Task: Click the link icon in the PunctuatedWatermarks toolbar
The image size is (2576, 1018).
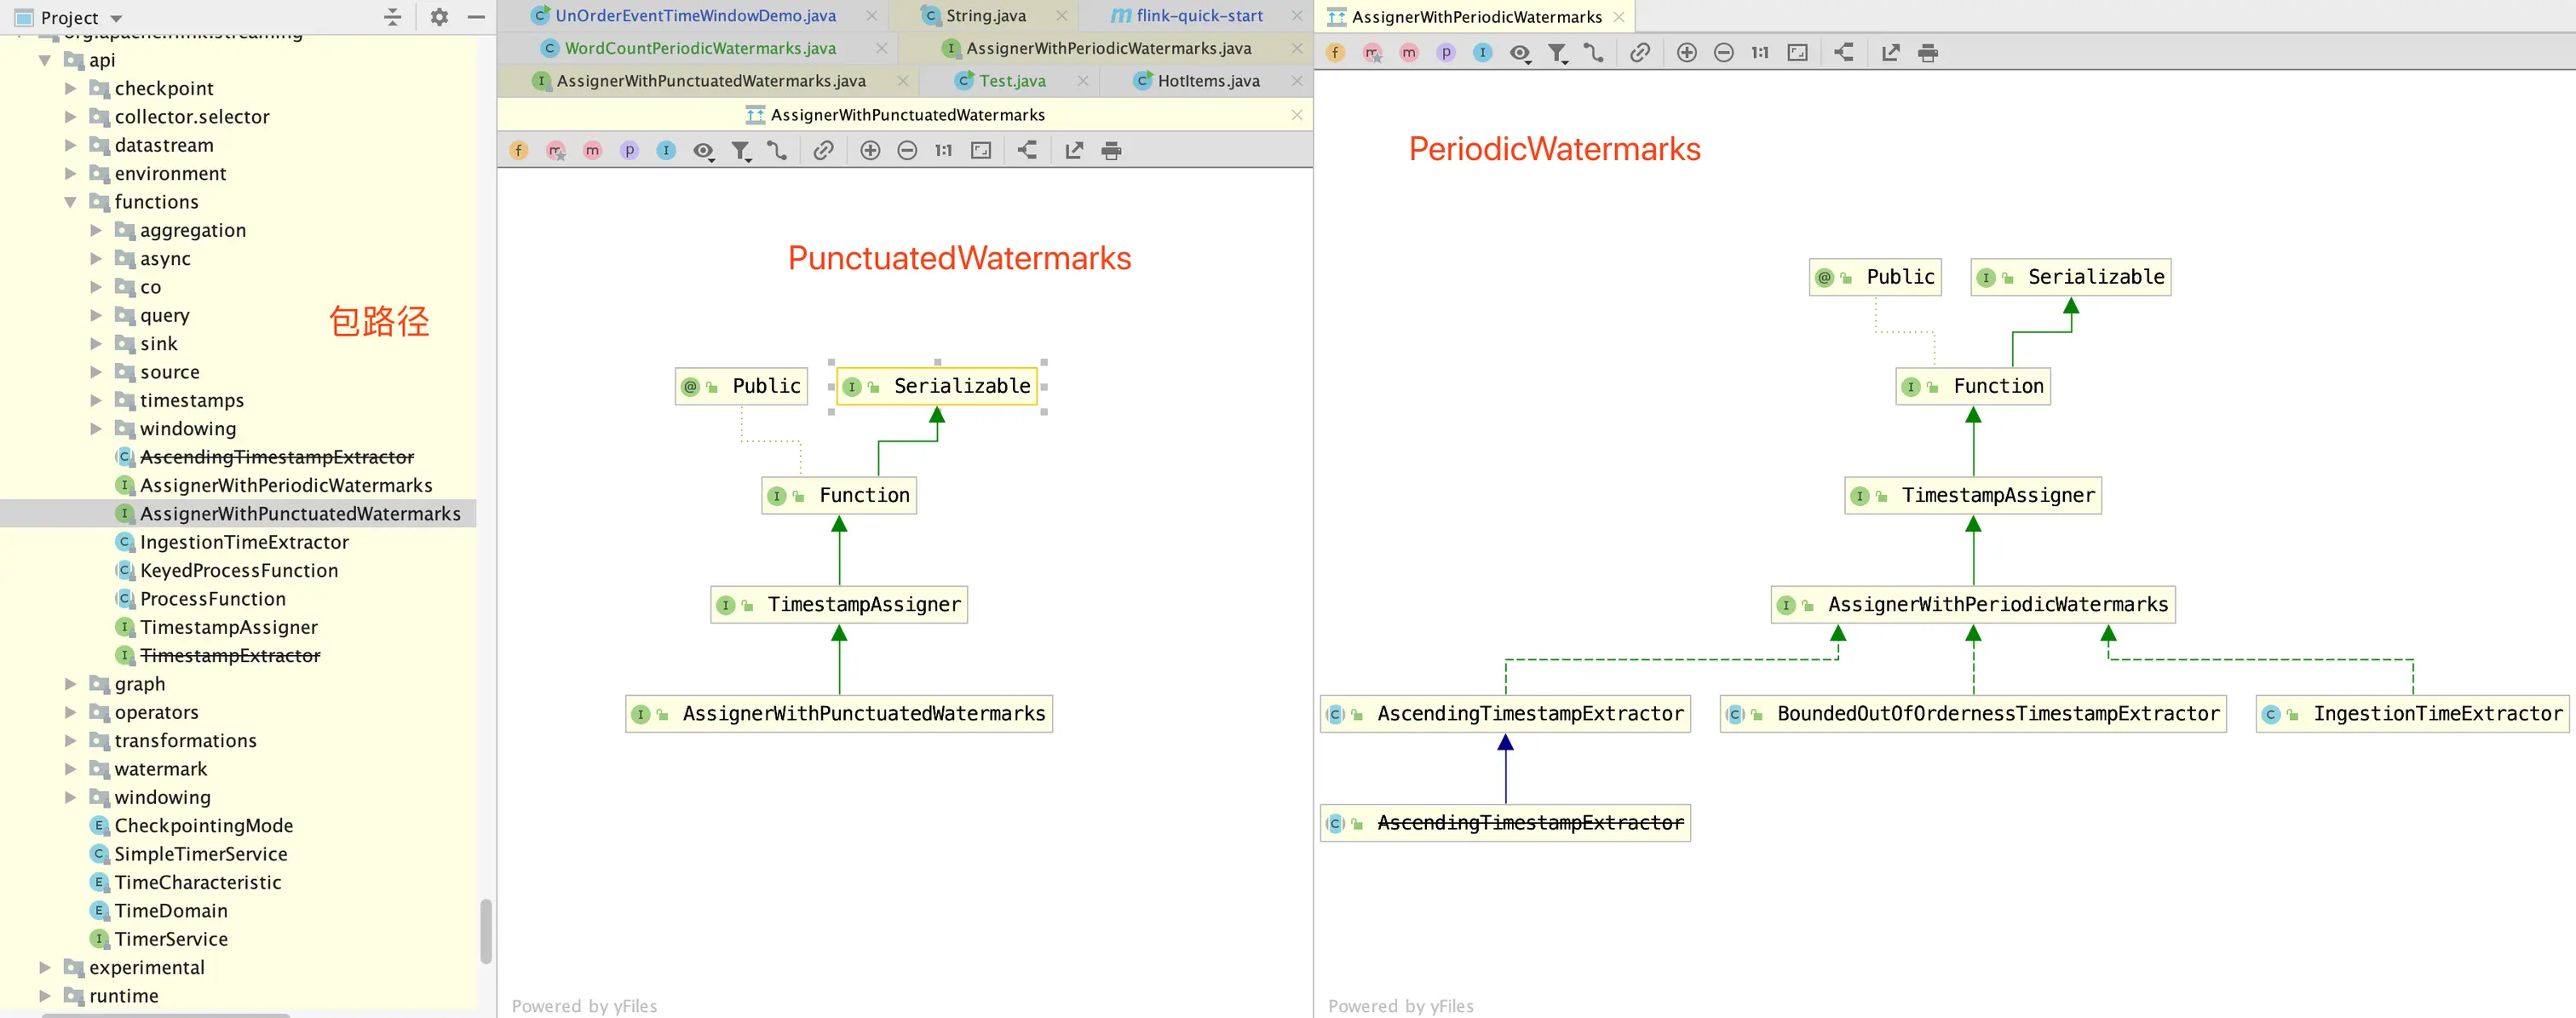Action: click(823, 151)
